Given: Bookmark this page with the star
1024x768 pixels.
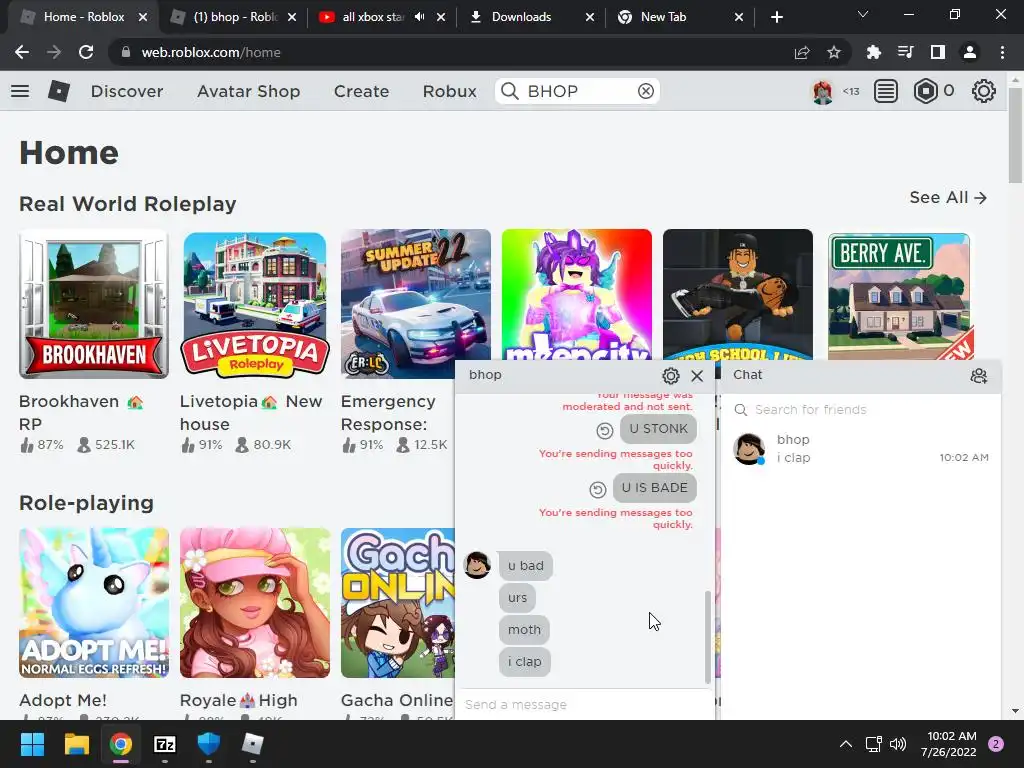Looking at the screenshot, I should click(x=834, y=52).
